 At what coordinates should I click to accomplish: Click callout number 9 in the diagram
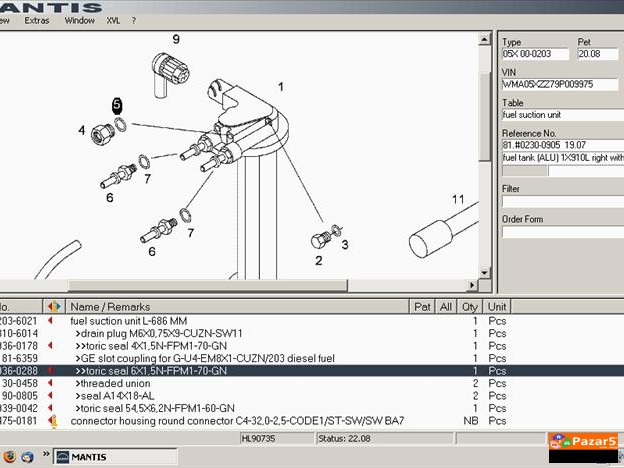click(176, 39)
